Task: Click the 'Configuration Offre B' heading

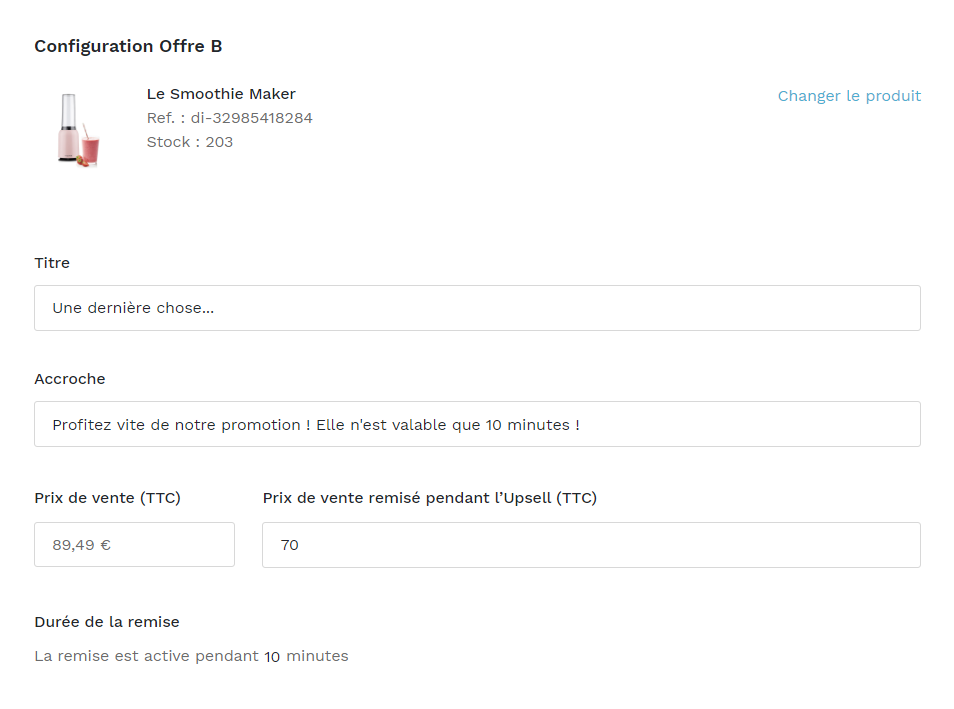Action: 128,46
